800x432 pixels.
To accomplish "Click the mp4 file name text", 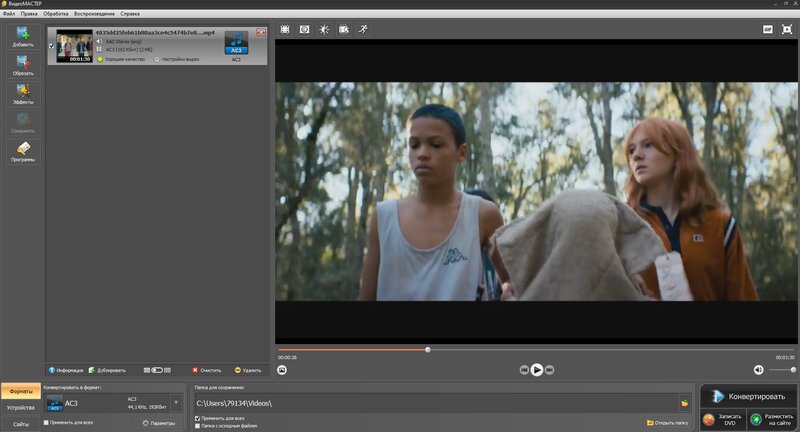I will (155, 33).
